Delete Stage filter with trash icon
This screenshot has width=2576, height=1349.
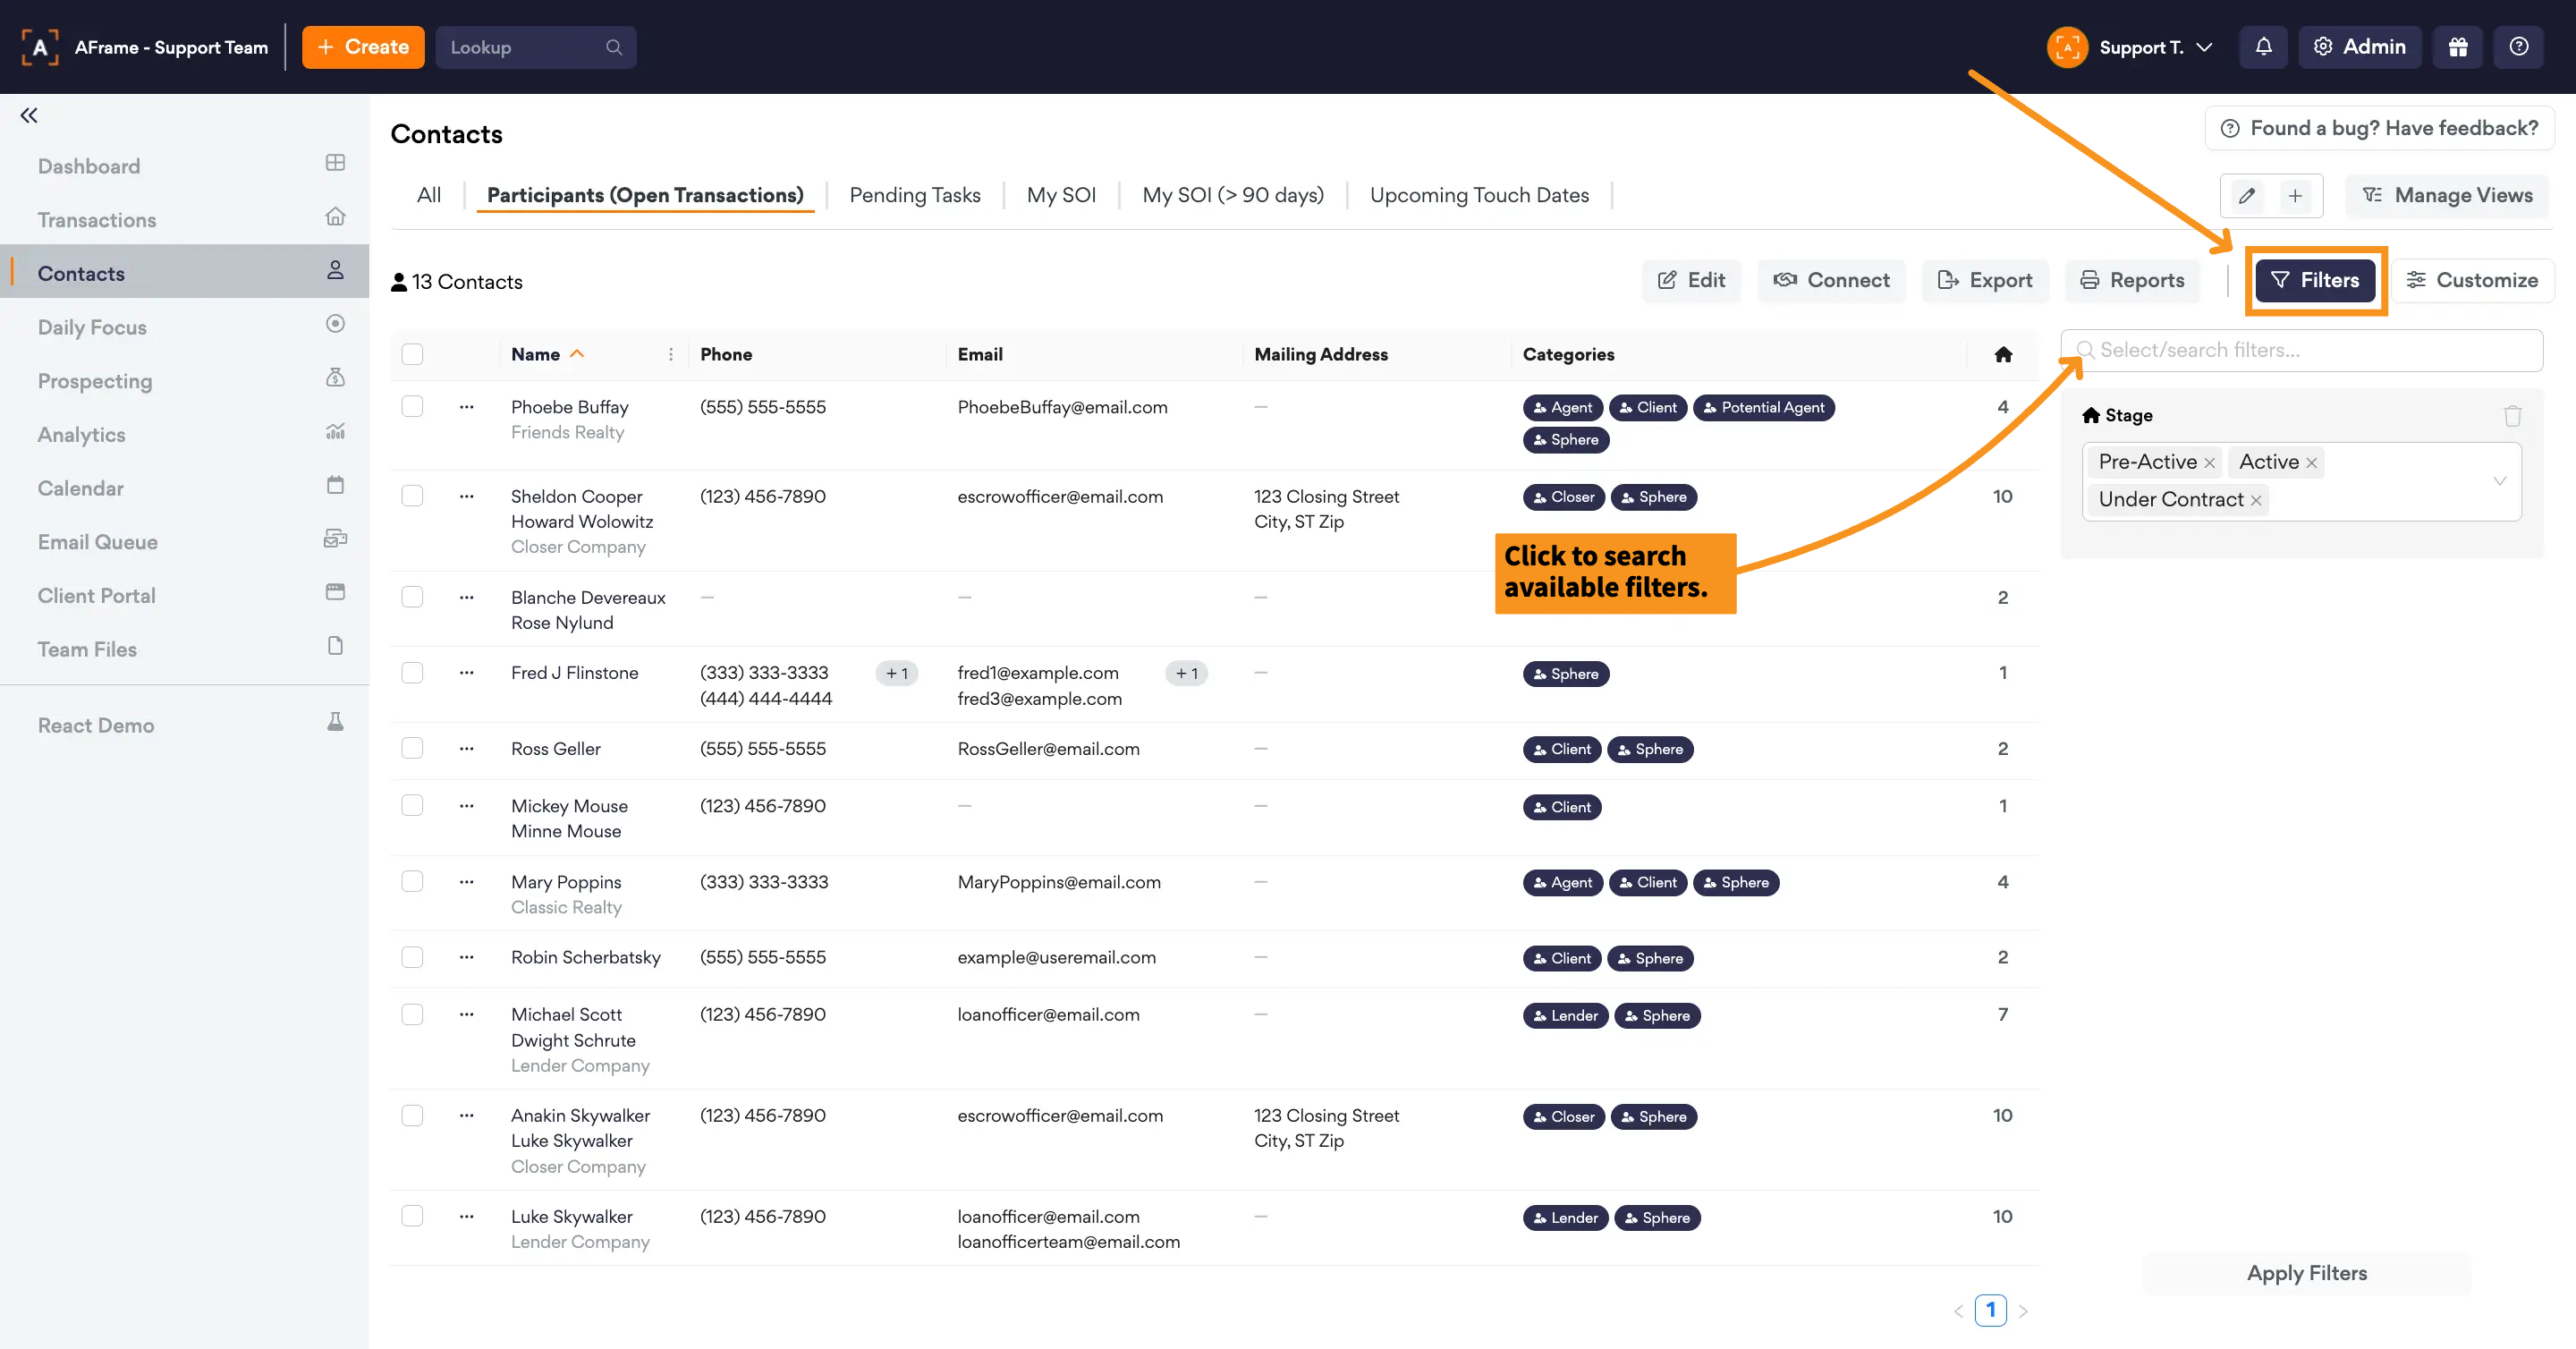2512,415
